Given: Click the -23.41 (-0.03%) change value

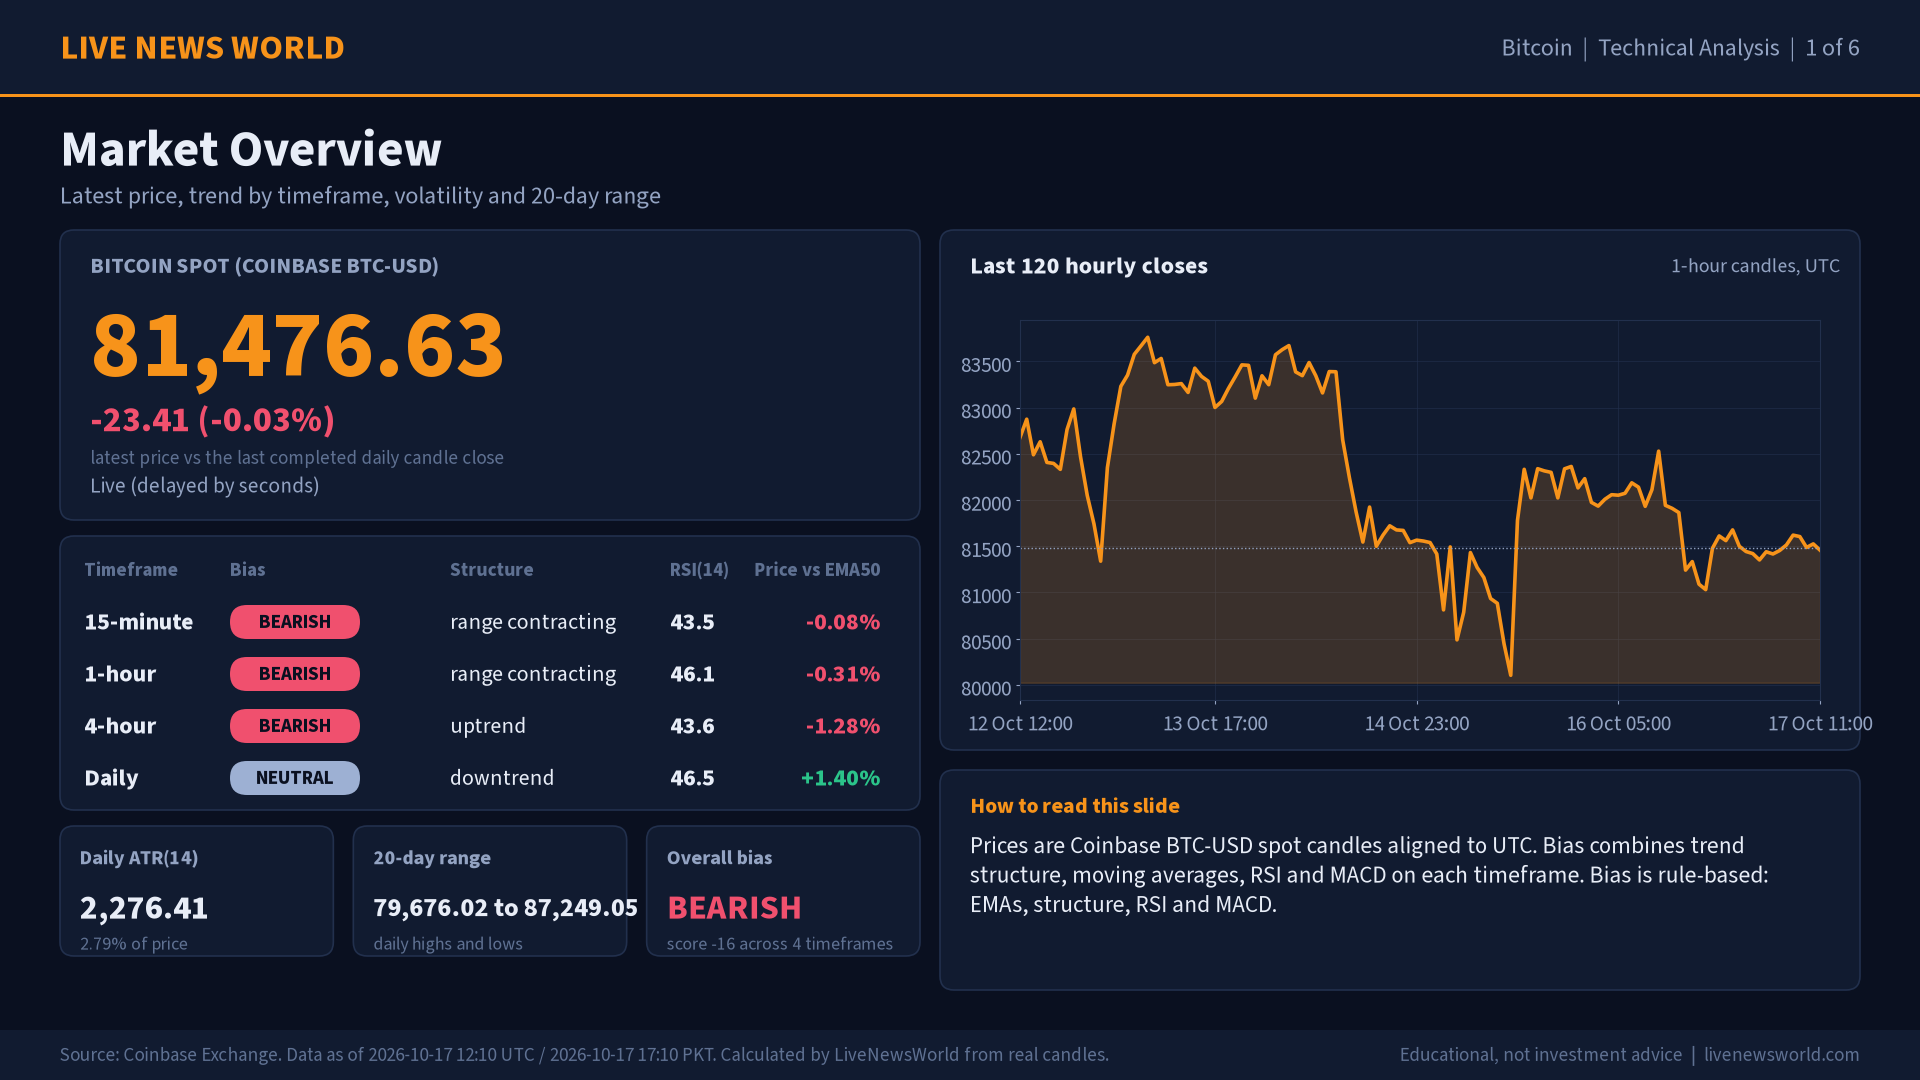Looking at the screenshot, I should [x=213, y=420].
